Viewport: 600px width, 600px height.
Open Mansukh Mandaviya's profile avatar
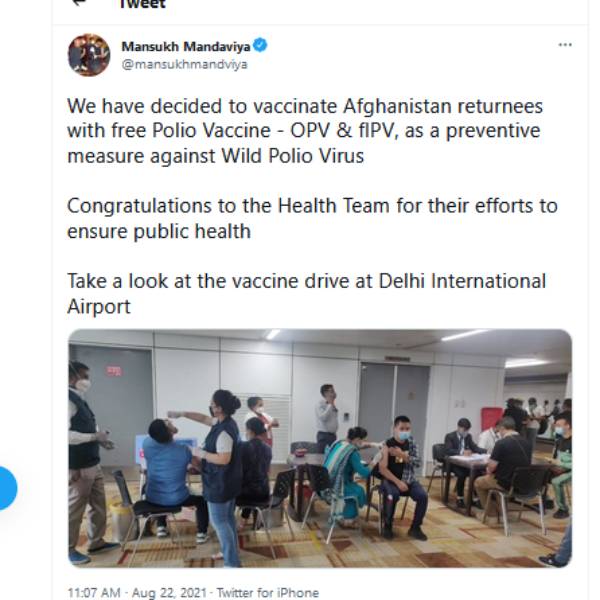pos(89,55)
